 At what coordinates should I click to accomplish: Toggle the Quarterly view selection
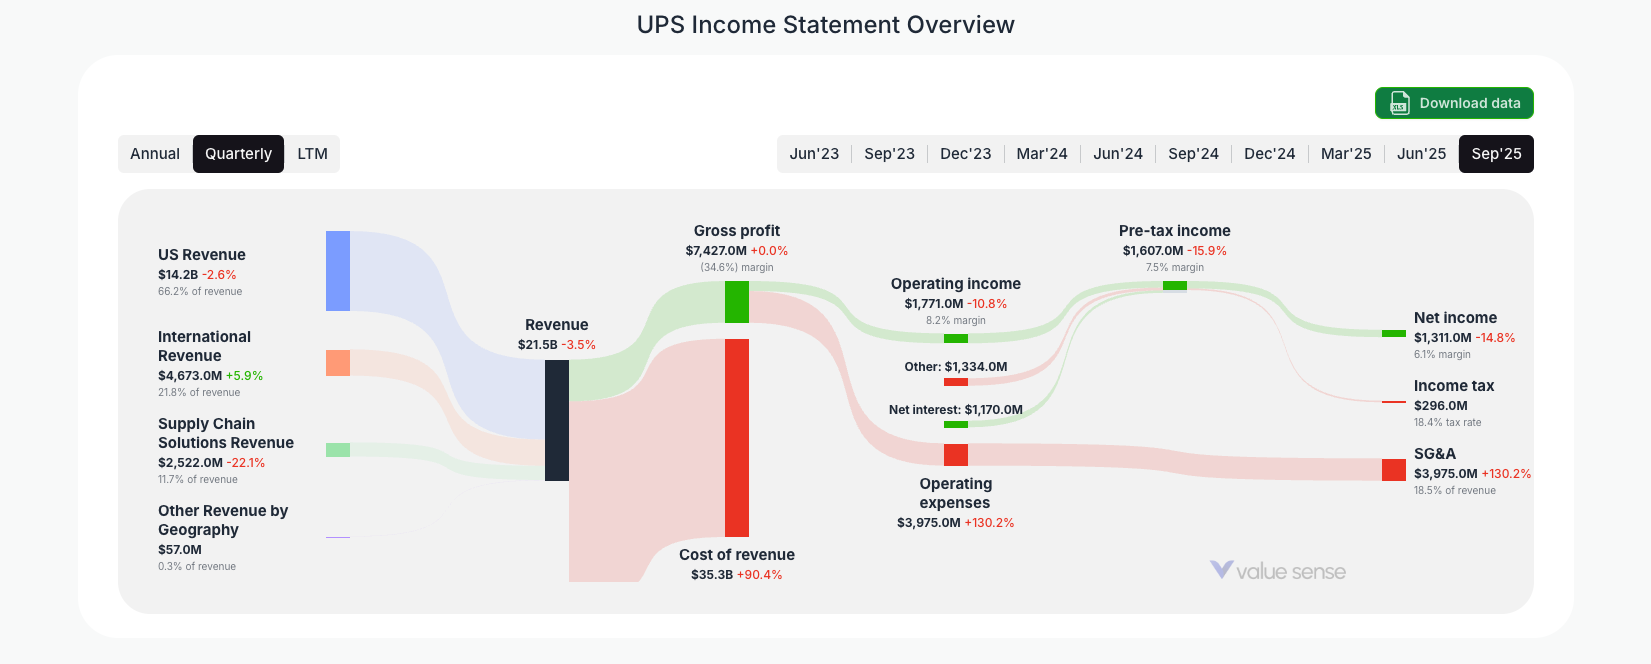(238, 153)
